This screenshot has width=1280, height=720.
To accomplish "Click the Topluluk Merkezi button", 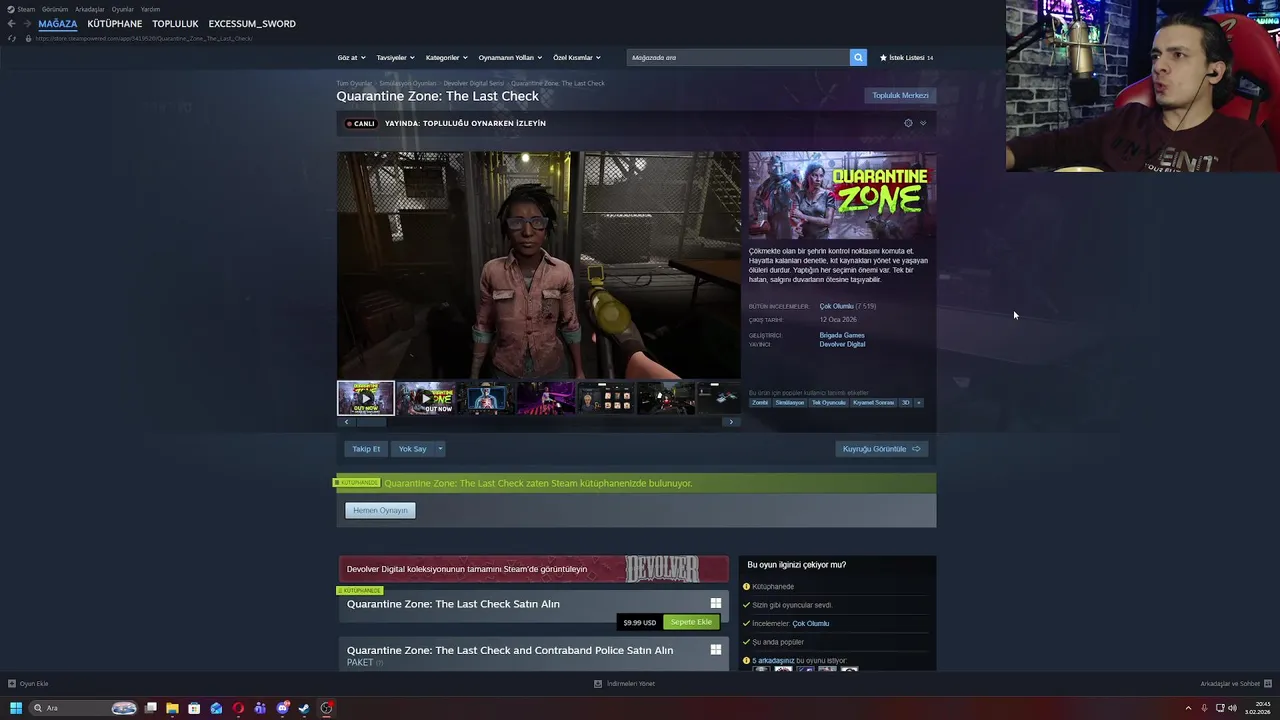I will [900, 95].
